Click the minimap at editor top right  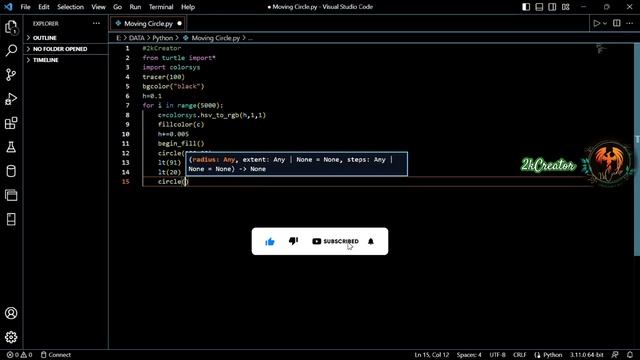tap(601, 49)
